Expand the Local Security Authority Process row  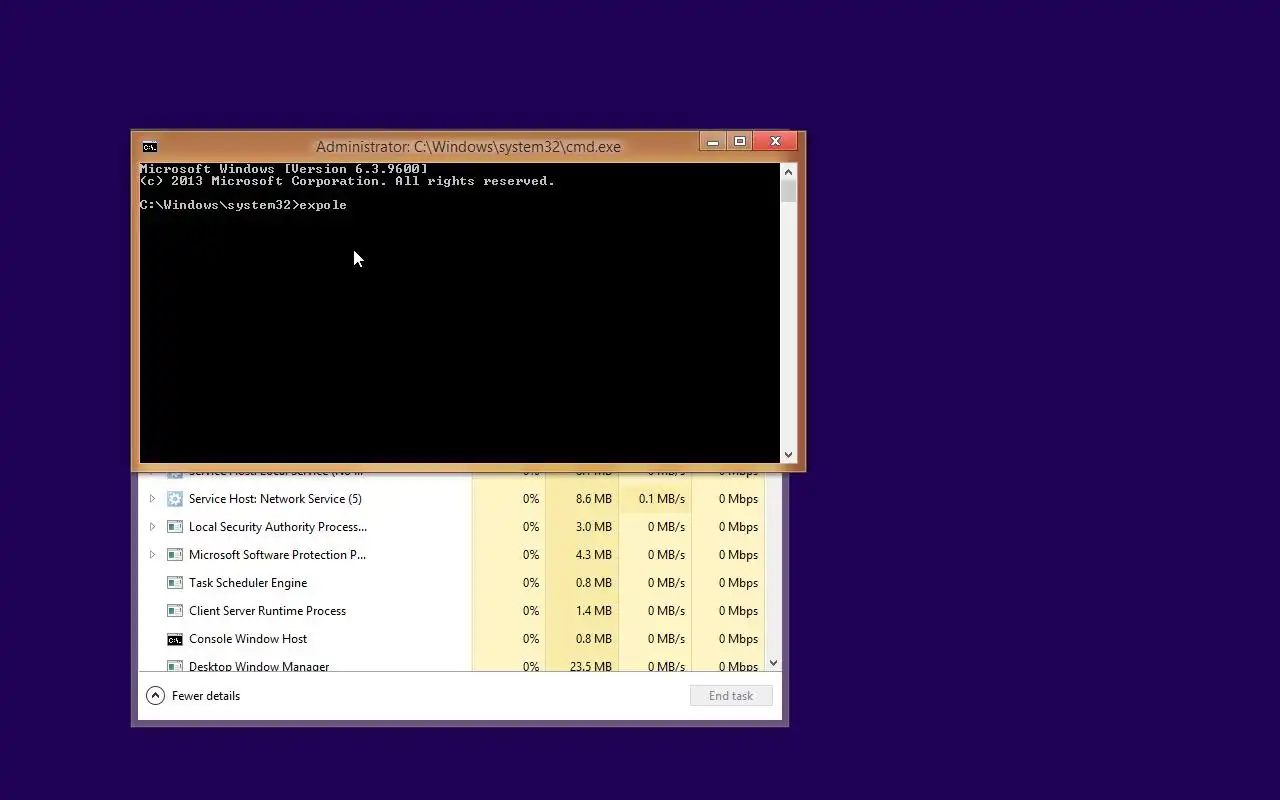[x=152, y=526]
